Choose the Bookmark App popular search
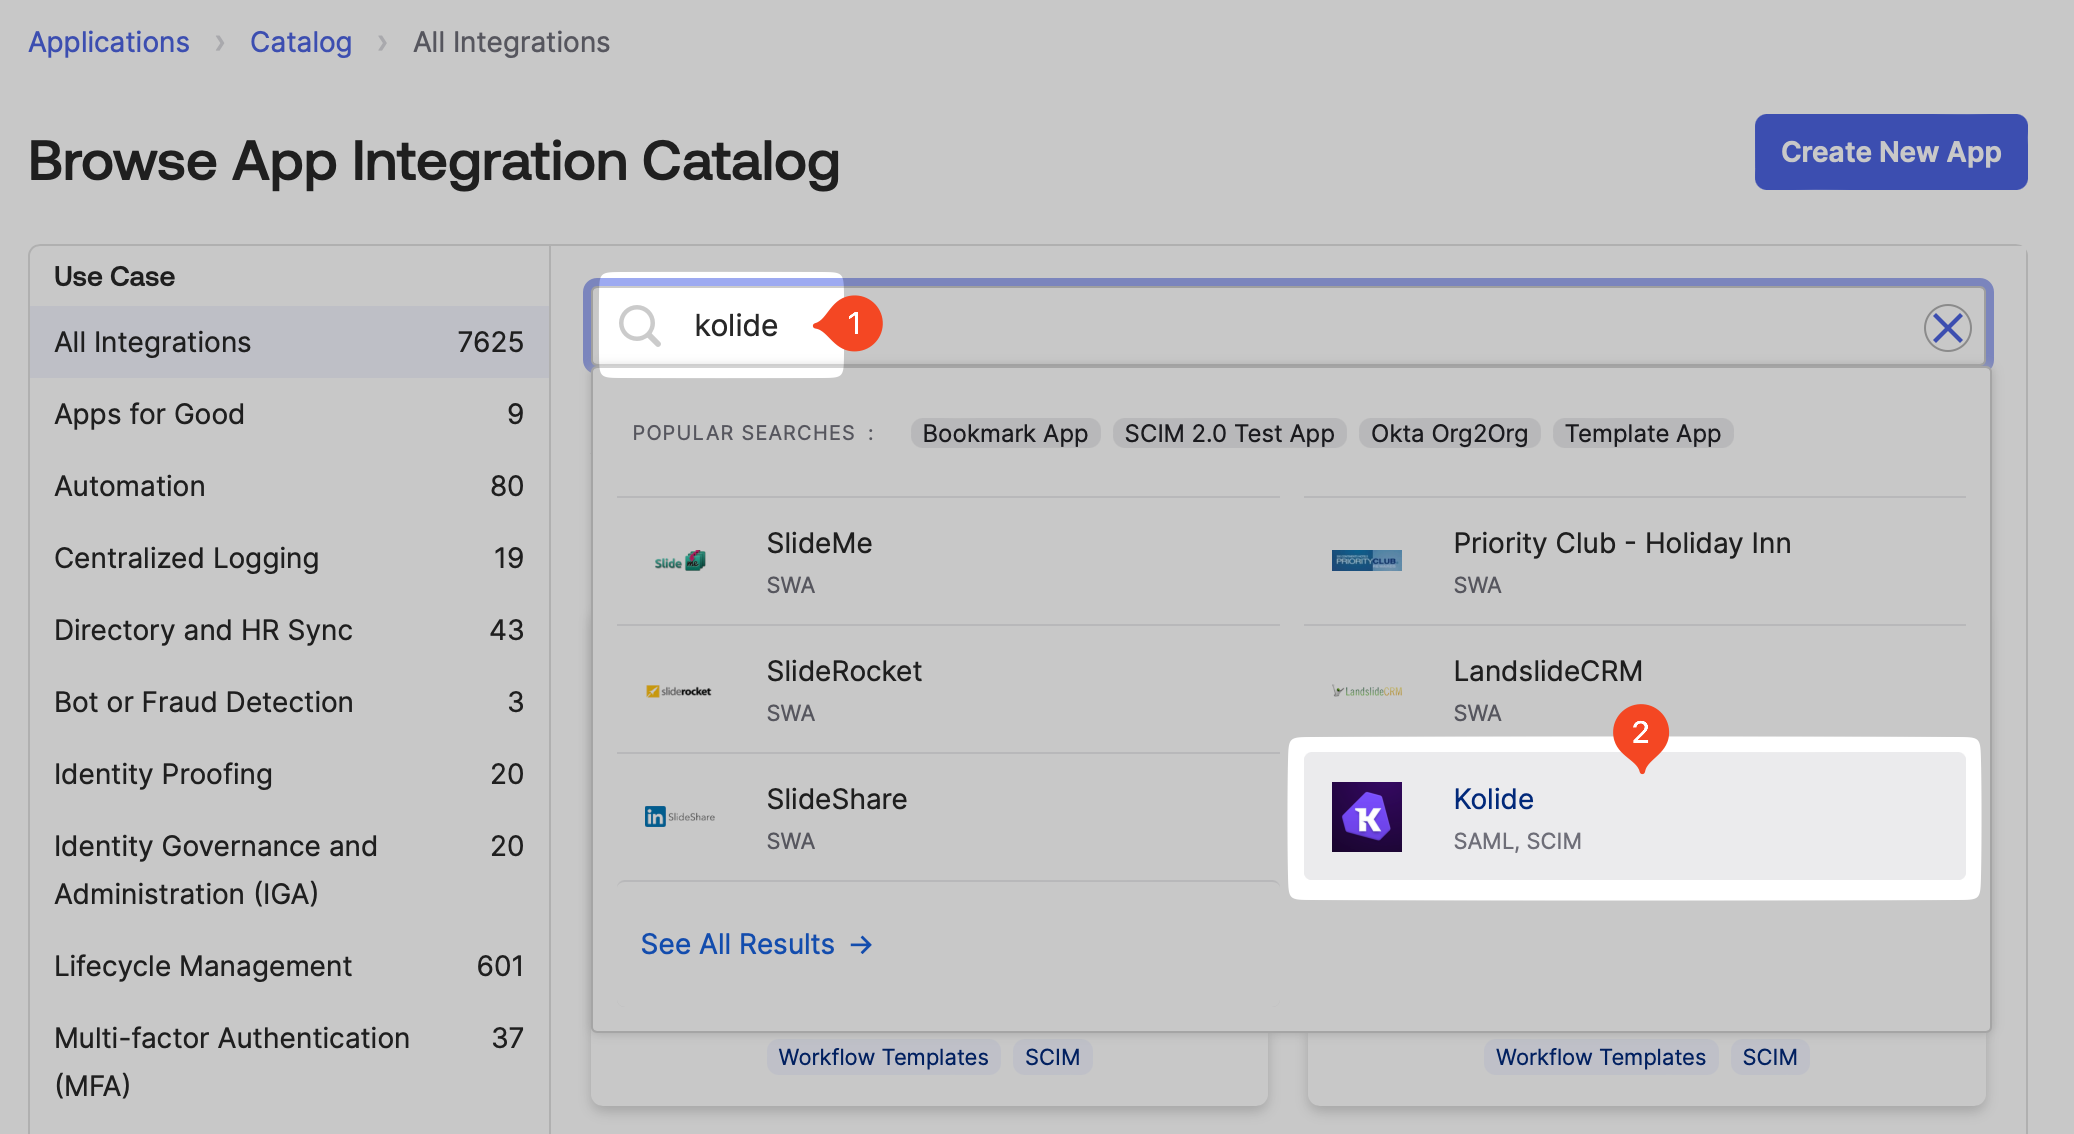This screenshot has height=1134, width=2074. point(1005,433)
